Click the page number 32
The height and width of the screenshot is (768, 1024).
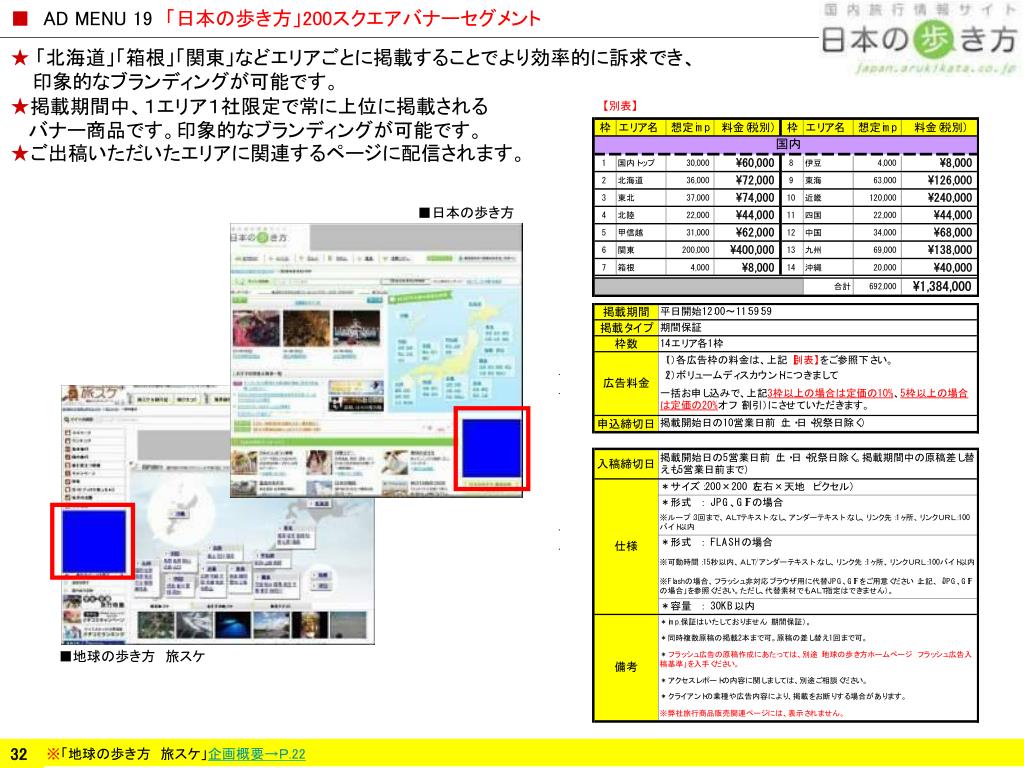pos(18,754)
